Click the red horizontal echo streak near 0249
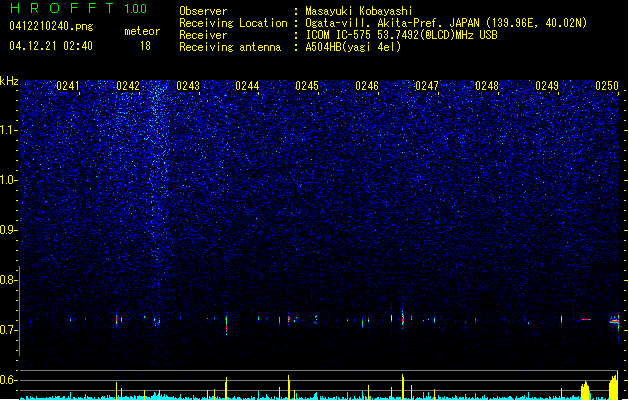 [586, 320]
